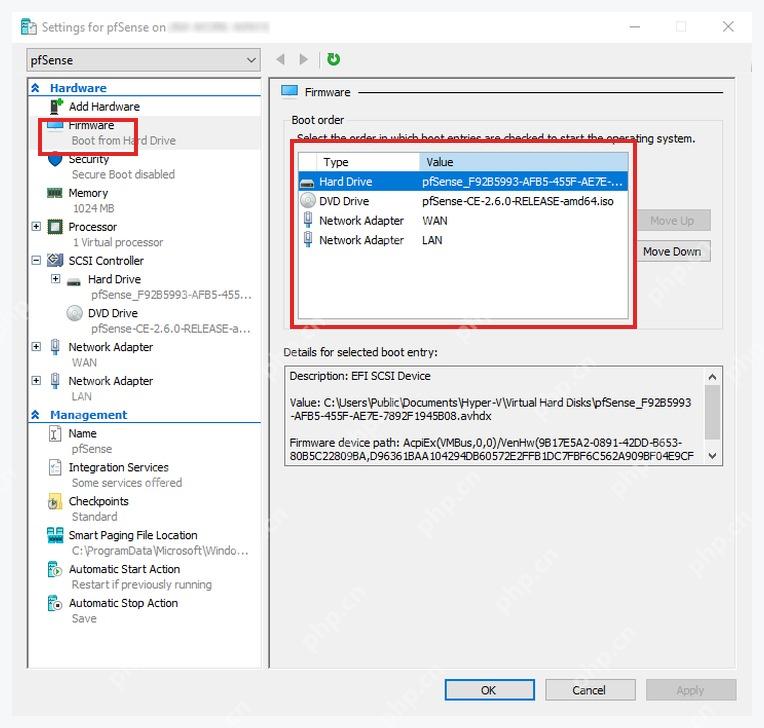Screen dimensions: 764x728
Task: Click 'Description: EFI SCSI Device' text
Action: pos(360,376)
